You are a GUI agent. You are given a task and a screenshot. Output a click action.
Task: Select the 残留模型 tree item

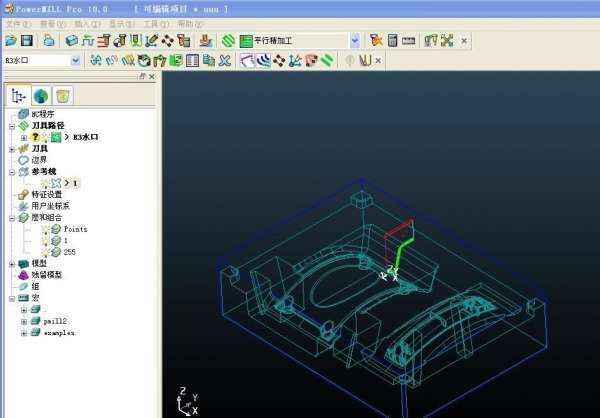pos(46,275)
